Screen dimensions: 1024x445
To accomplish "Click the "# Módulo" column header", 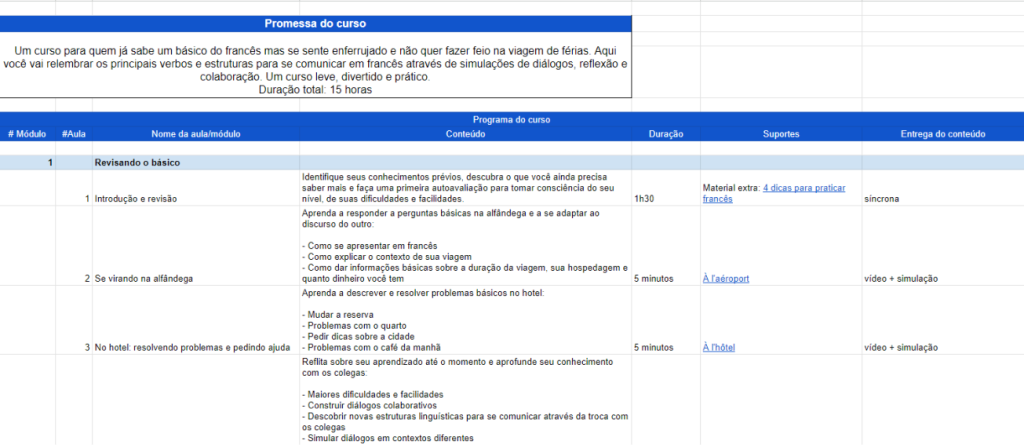I will tap(27, 133).
